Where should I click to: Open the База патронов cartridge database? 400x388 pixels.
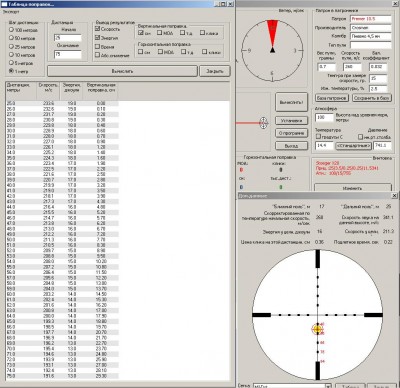(332, 98)
